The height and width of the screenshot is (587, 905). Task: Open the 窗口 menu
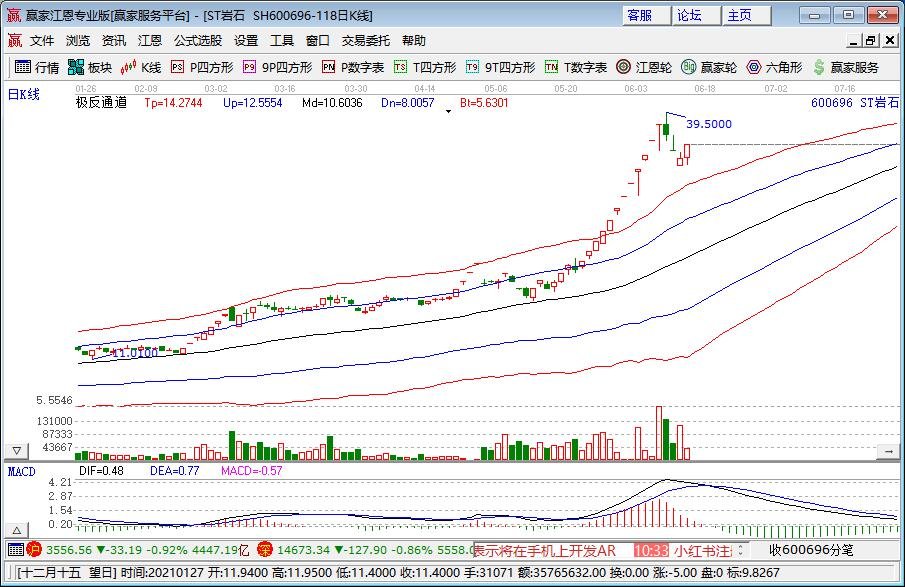click(317, 40)
